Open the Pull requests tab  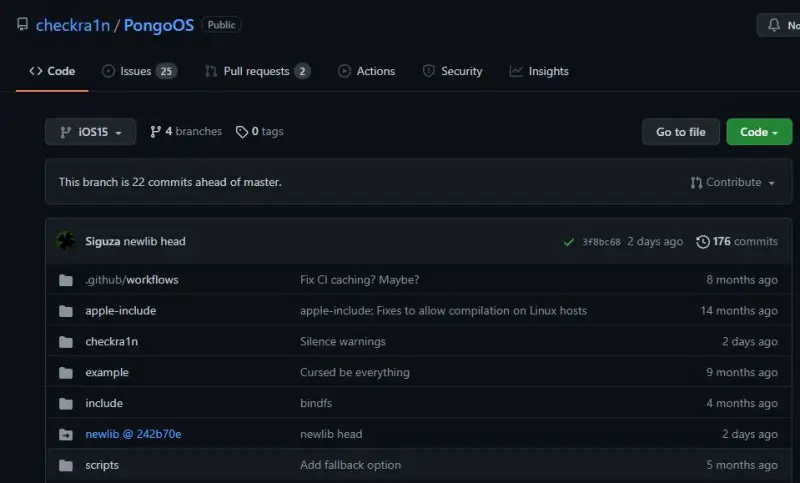point(257,71)
